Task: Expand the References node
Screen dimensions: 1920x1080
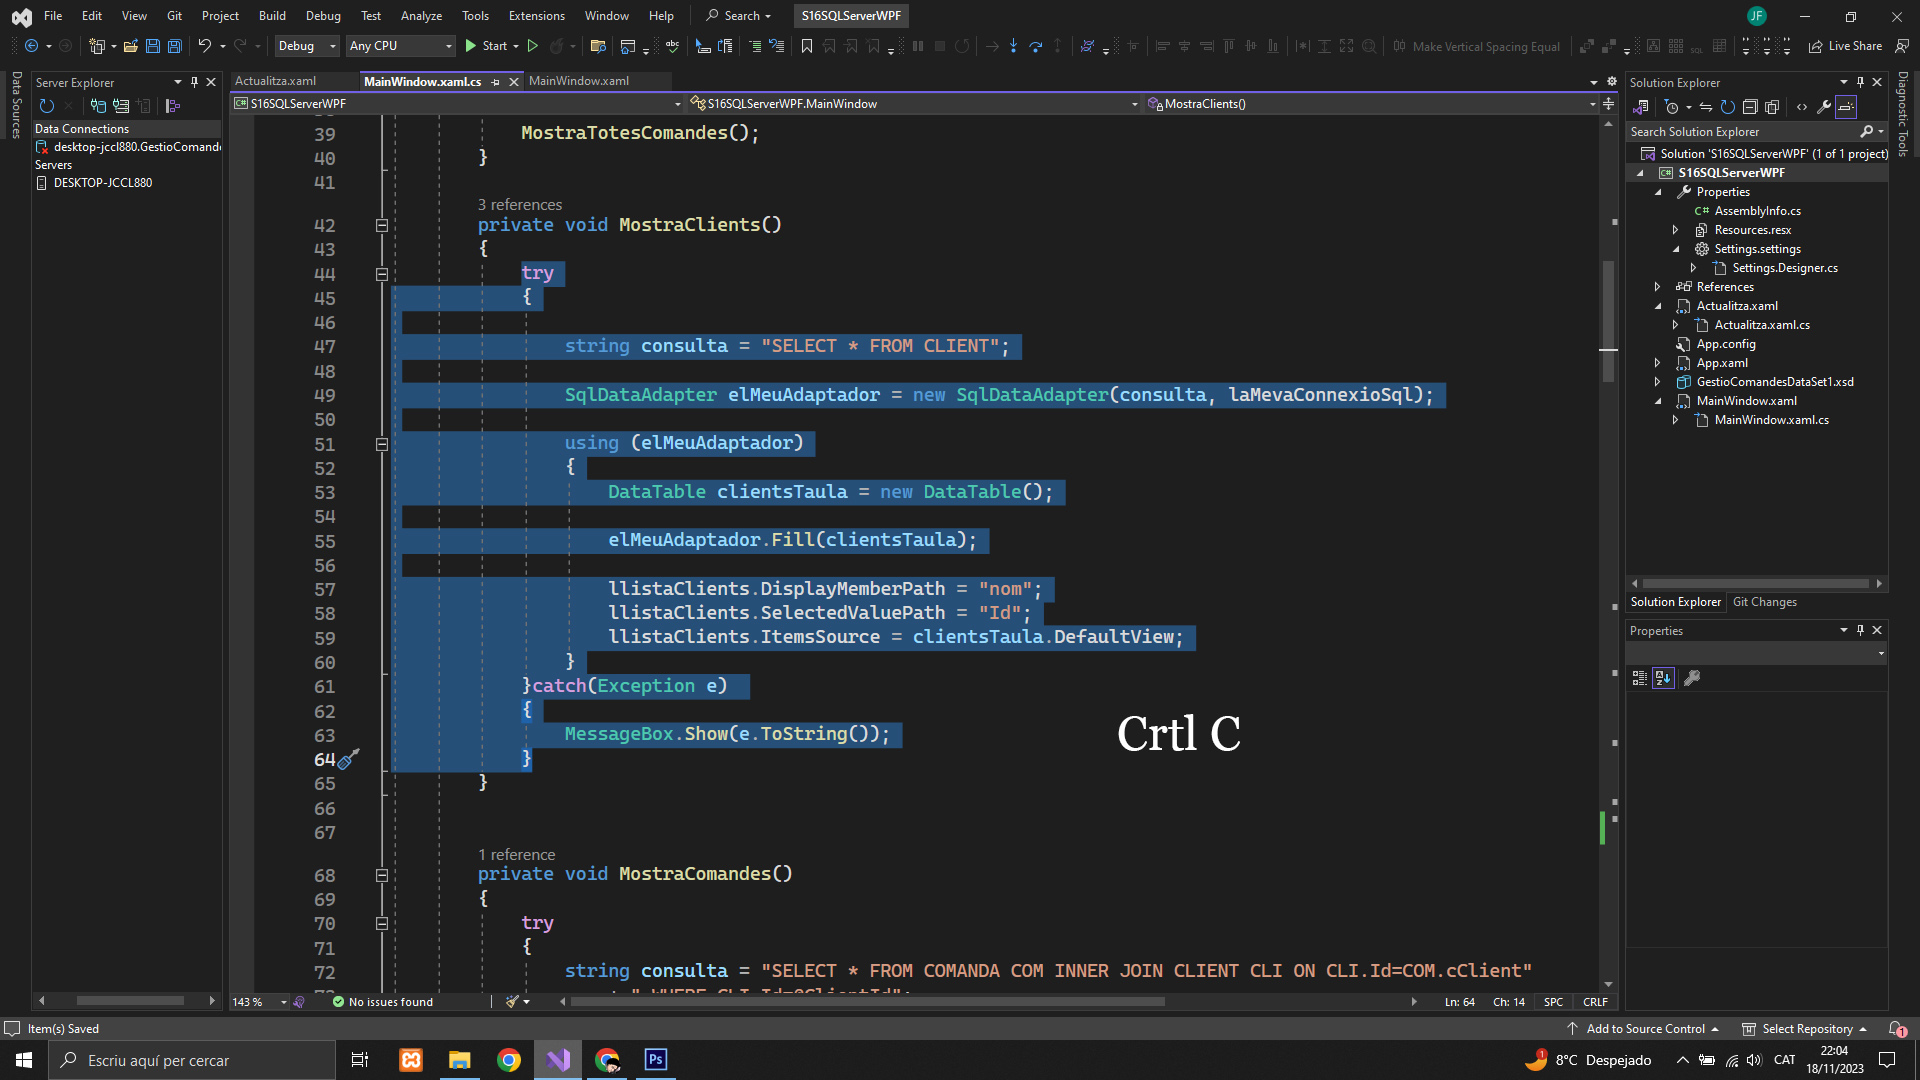Action: click(x=1658, y=287)
